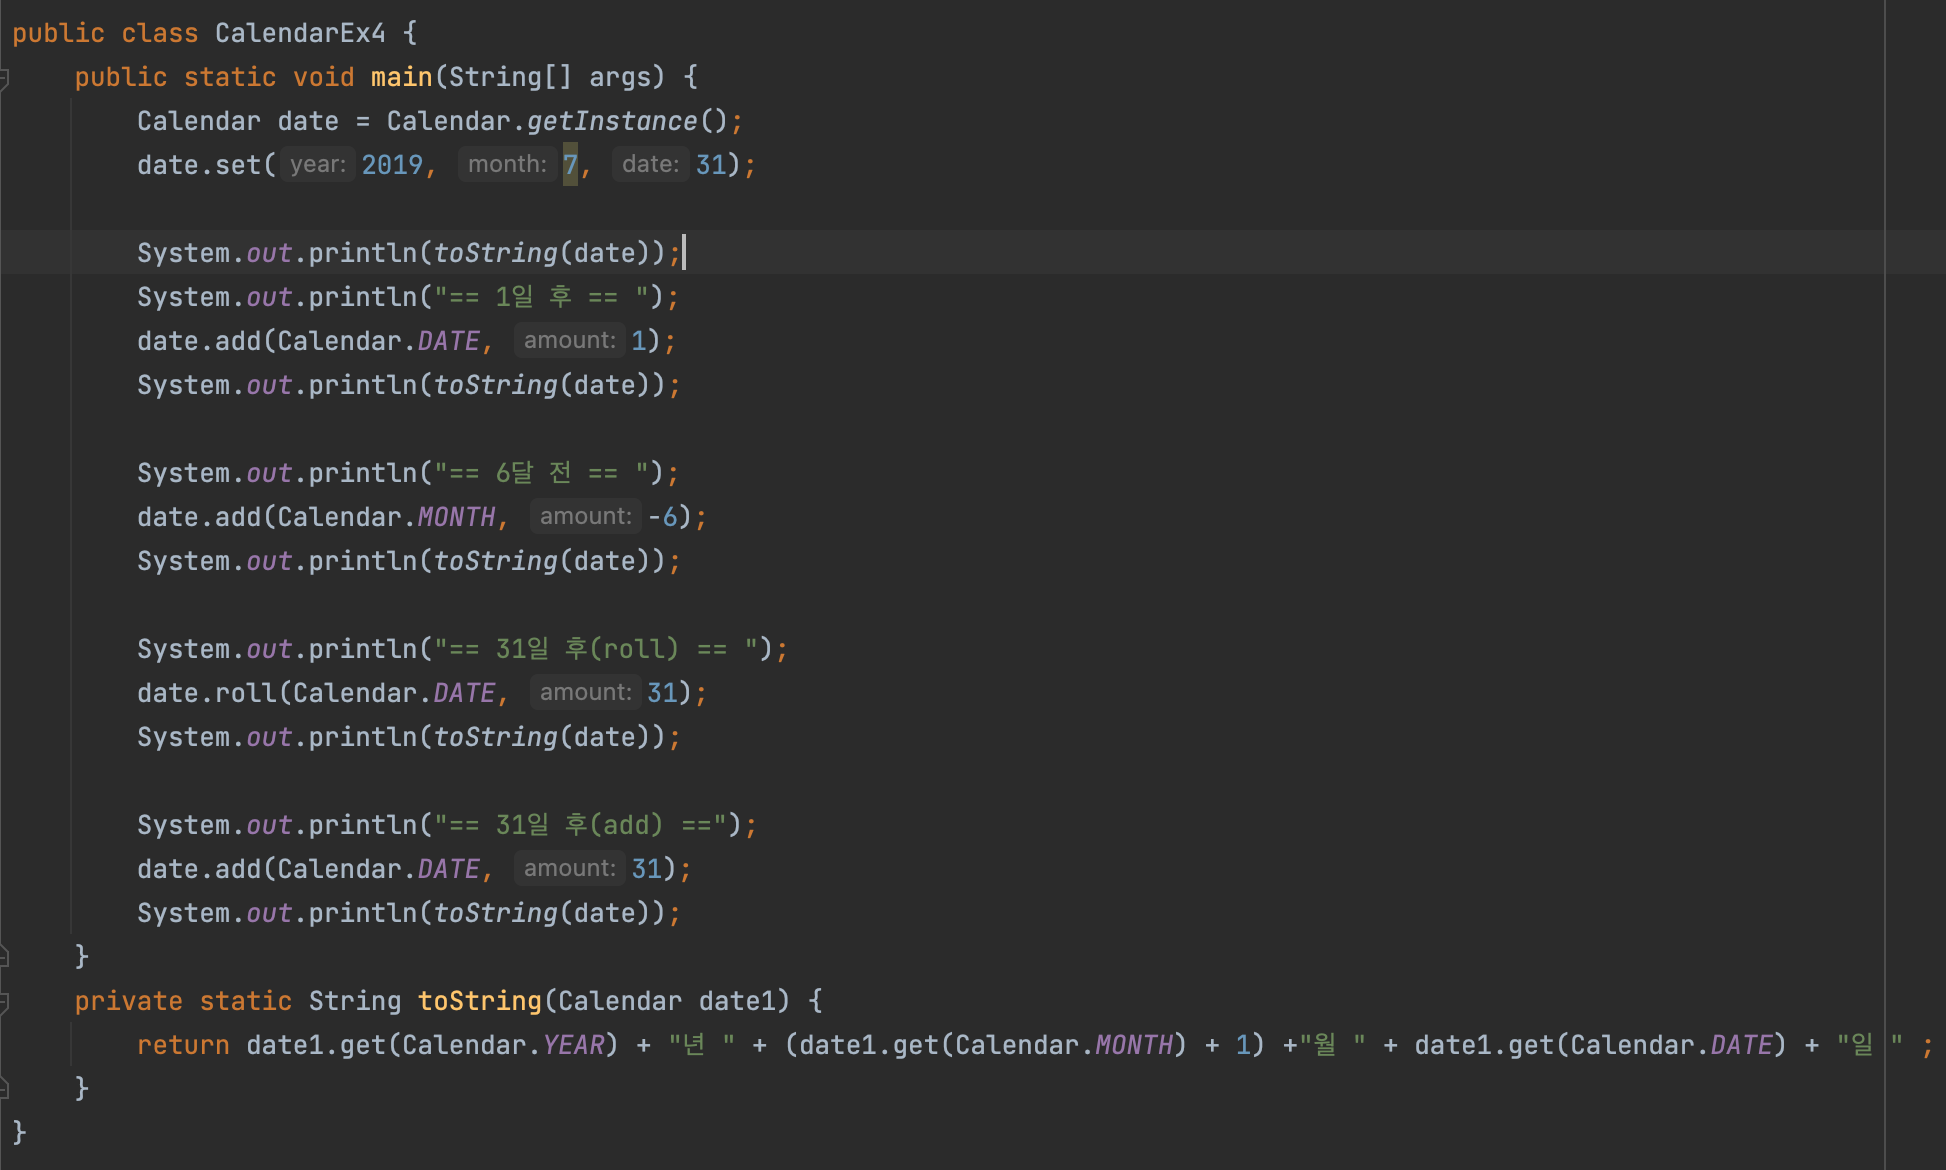Click the 'year:' parameter hint
The image size is (1946, 1170).
click(317, 164)
